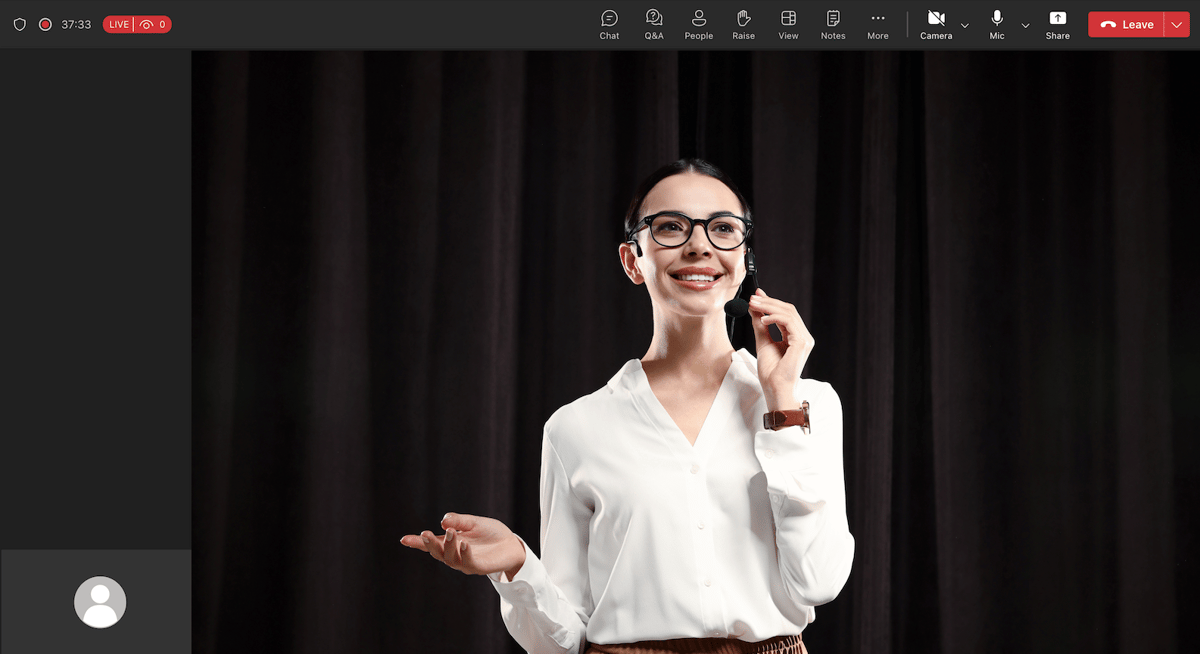Open the More options menu
The image size is (1200, 654).
(878, 24)
